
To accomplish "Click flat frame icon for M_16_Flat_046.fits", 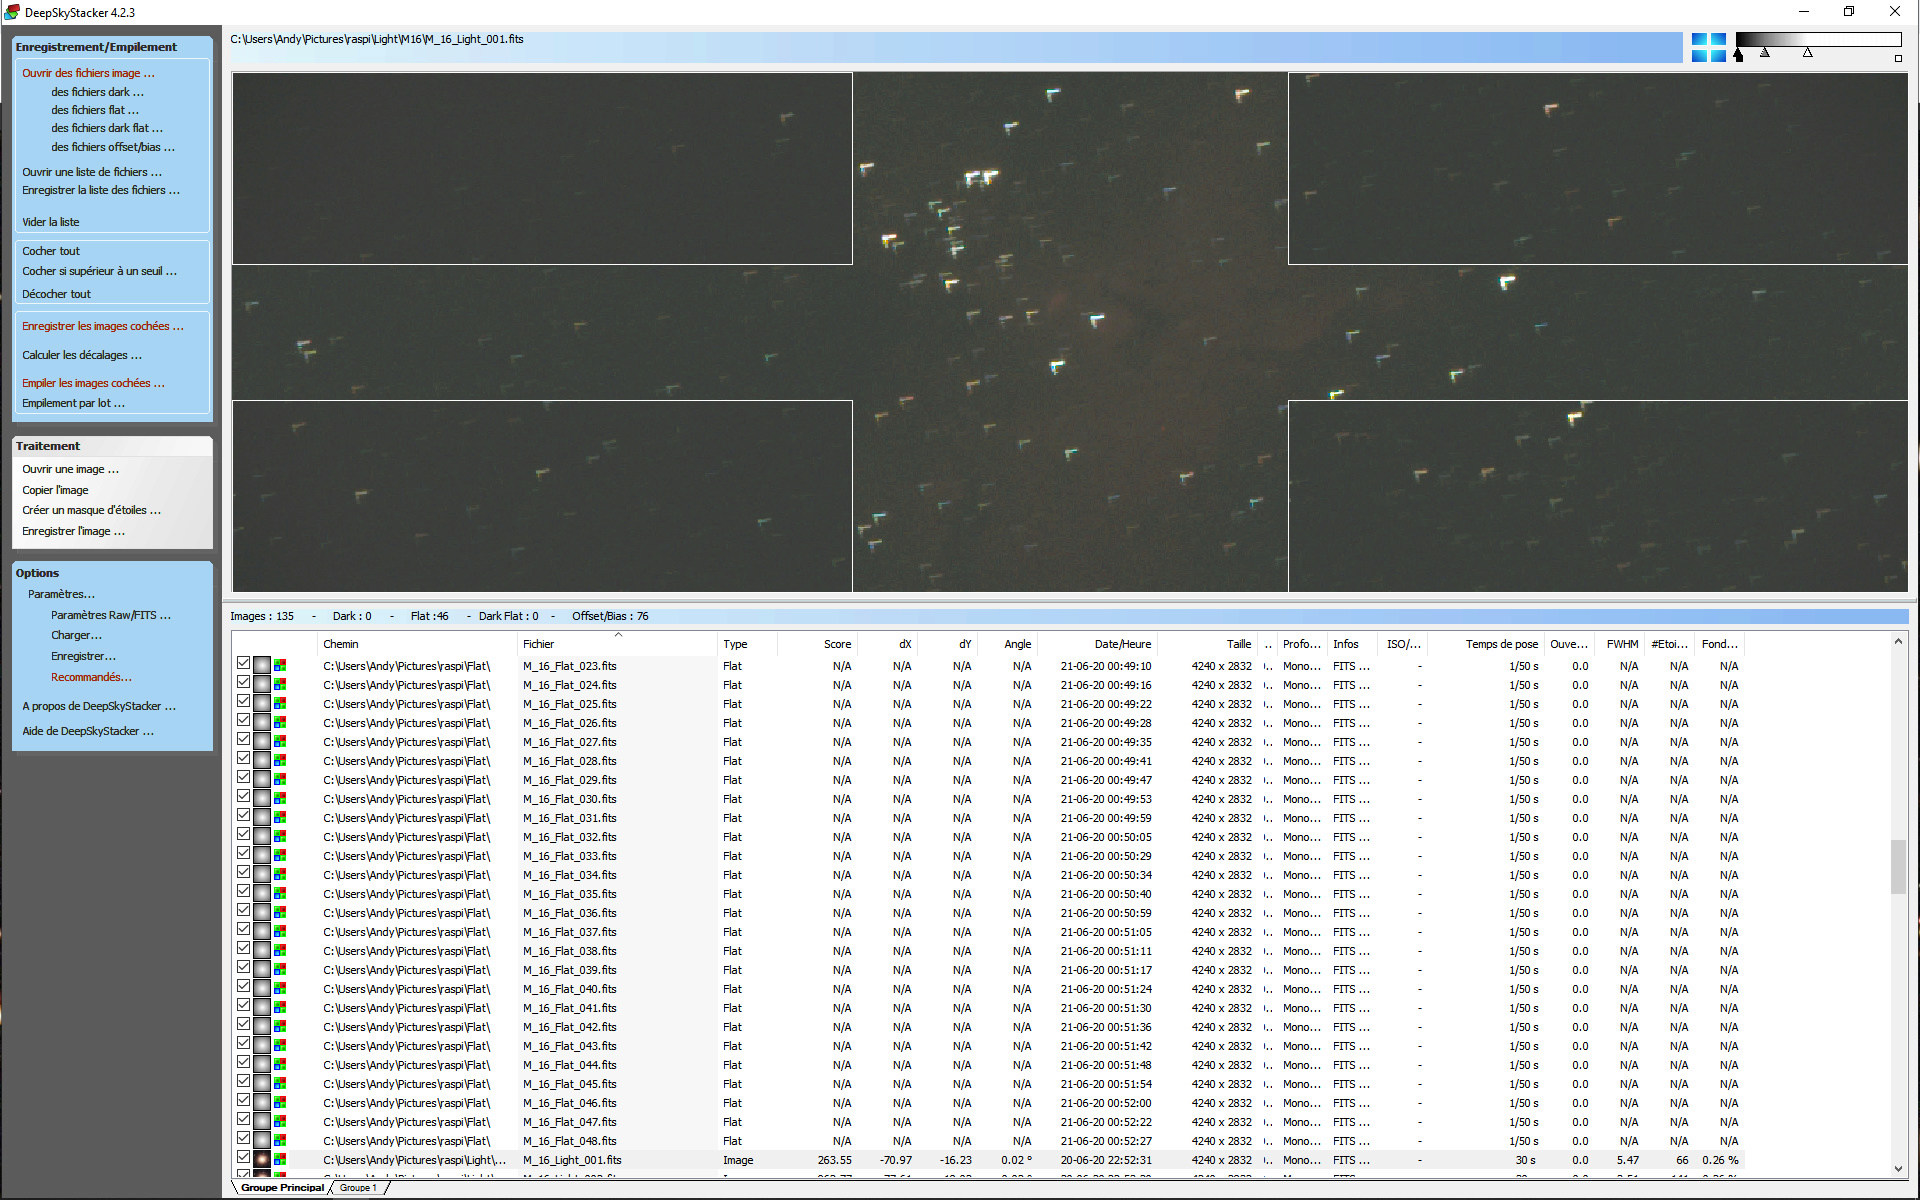I will 262,1103.
